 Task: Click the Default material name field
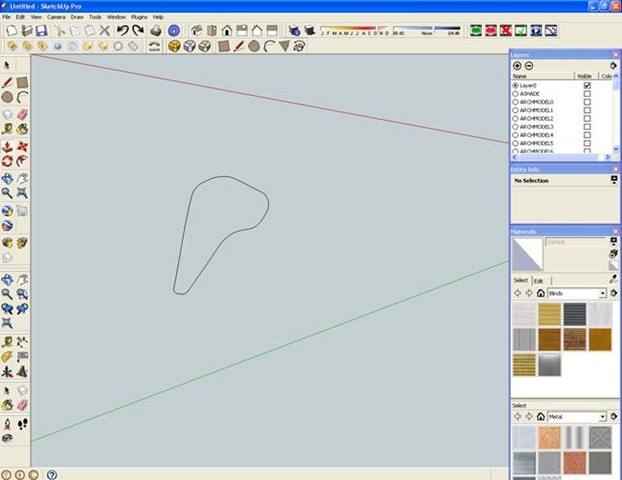pos(576,242)
